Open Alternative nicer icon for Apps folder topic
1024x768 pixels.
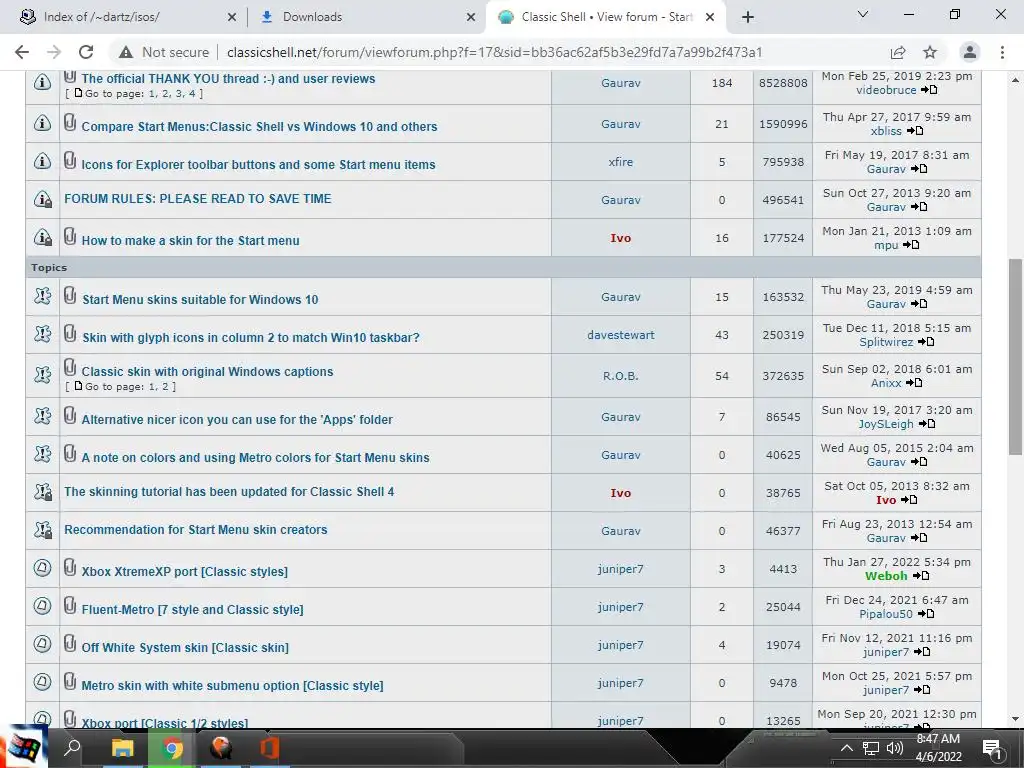click(237, 420)
